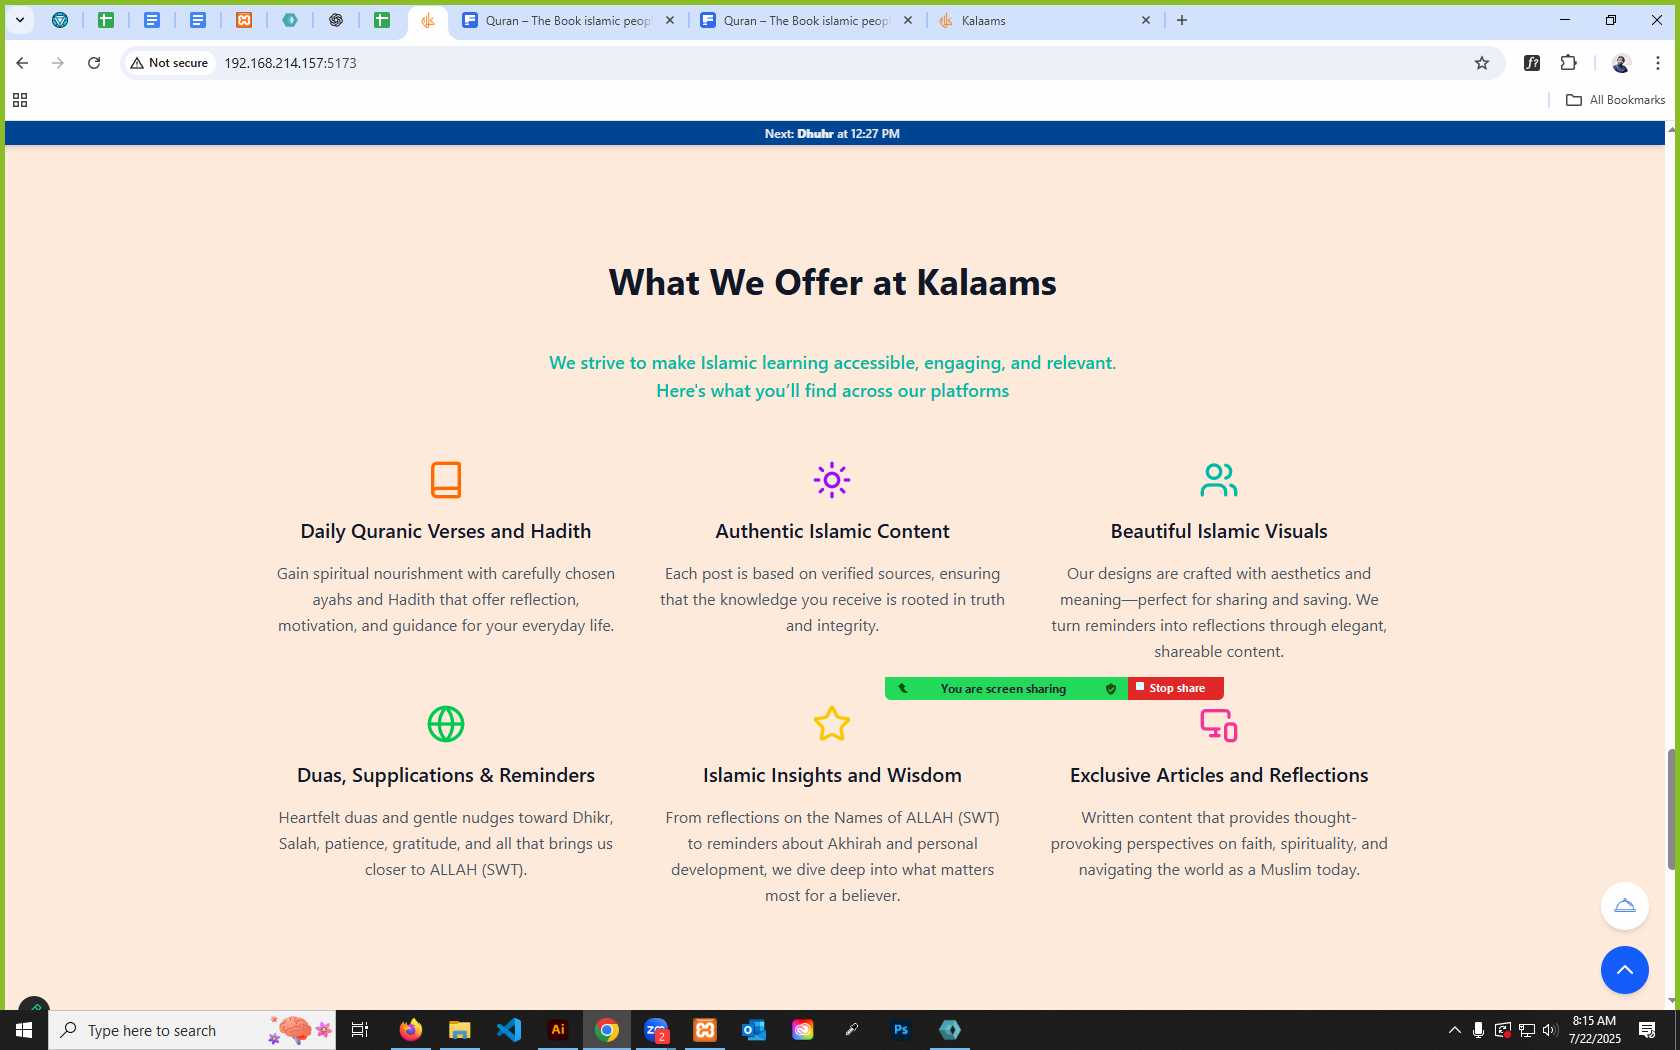
Task: Click the Islamic Insights and Wisdom title
Action: 832,775
